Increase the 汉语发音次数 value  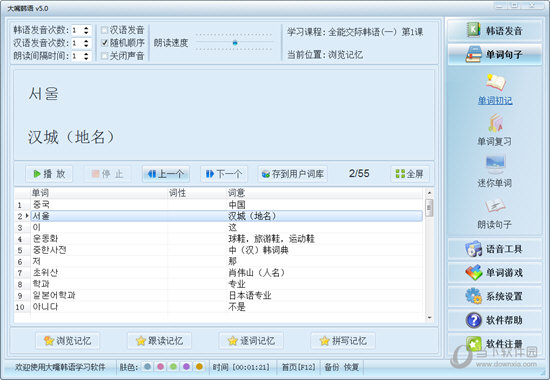86,41
